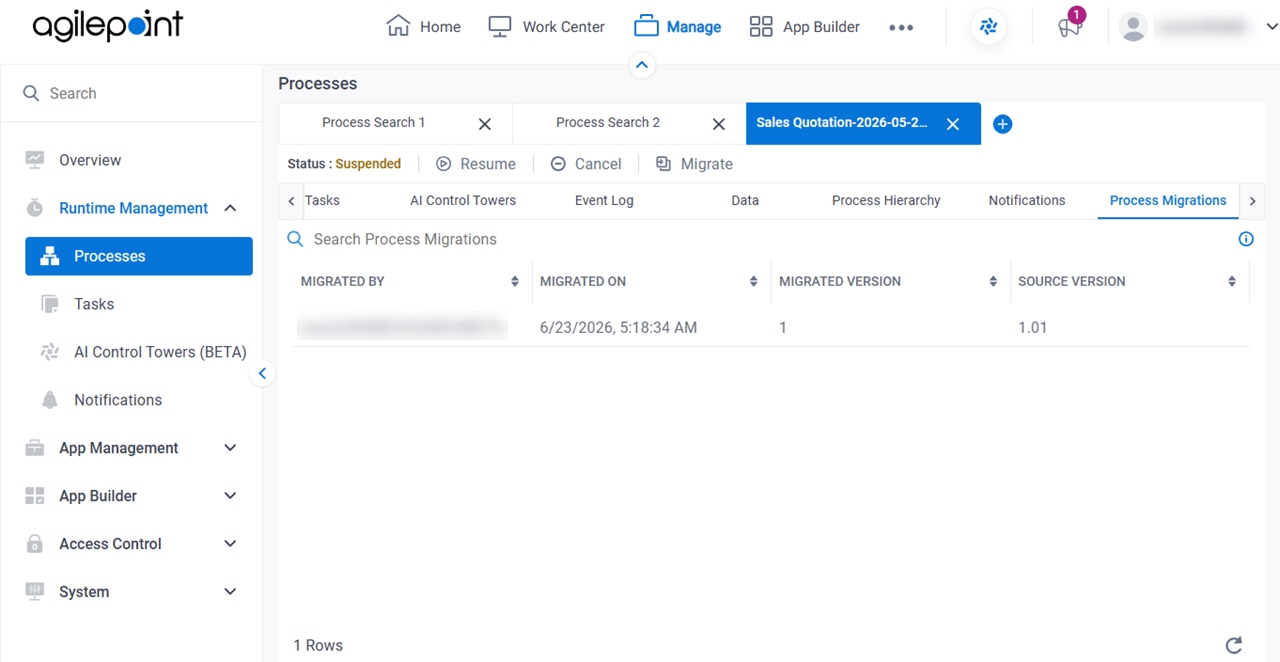Open the Notifications sub-tab
1280x662 pixels.
tap(1027, 200)
